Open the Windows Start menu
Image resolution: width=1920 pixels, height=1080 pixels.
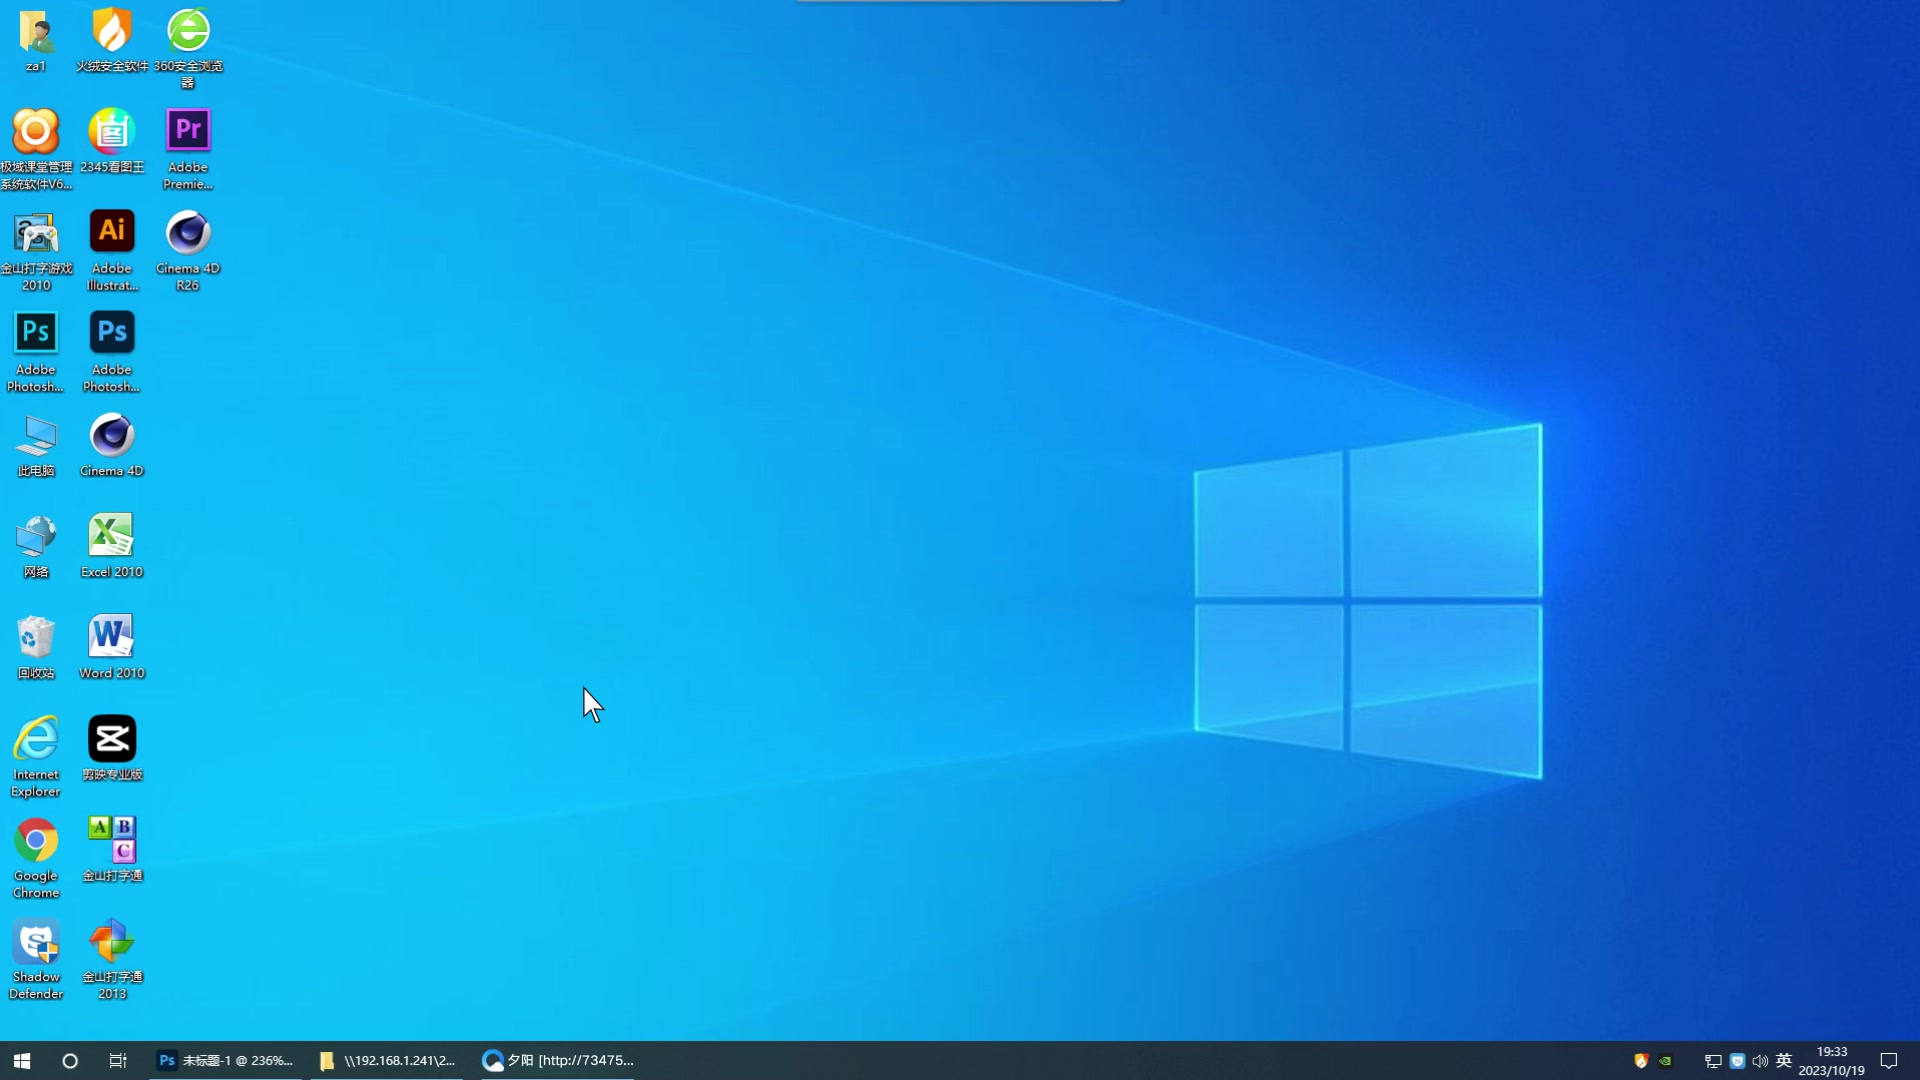[x=22, y=1060]
